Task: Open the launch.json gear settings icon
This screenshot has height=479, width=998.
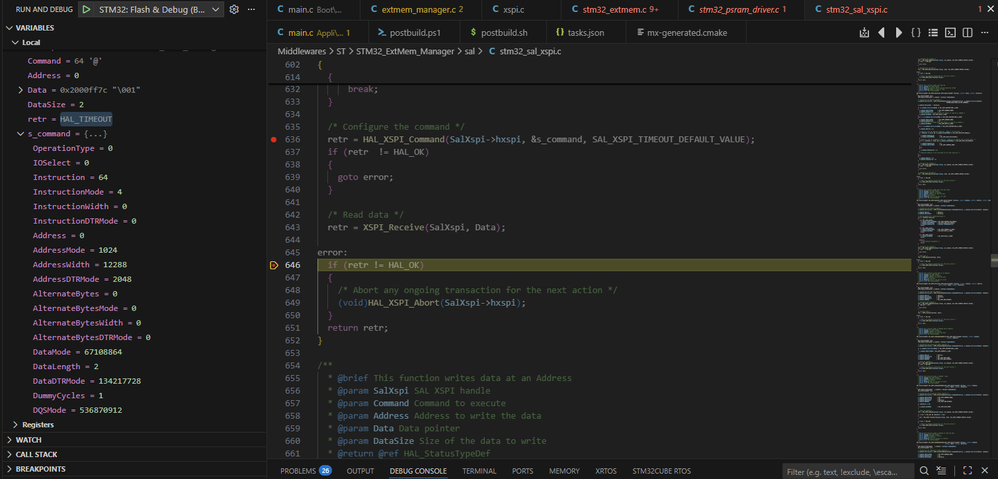Action: point(234,9)
